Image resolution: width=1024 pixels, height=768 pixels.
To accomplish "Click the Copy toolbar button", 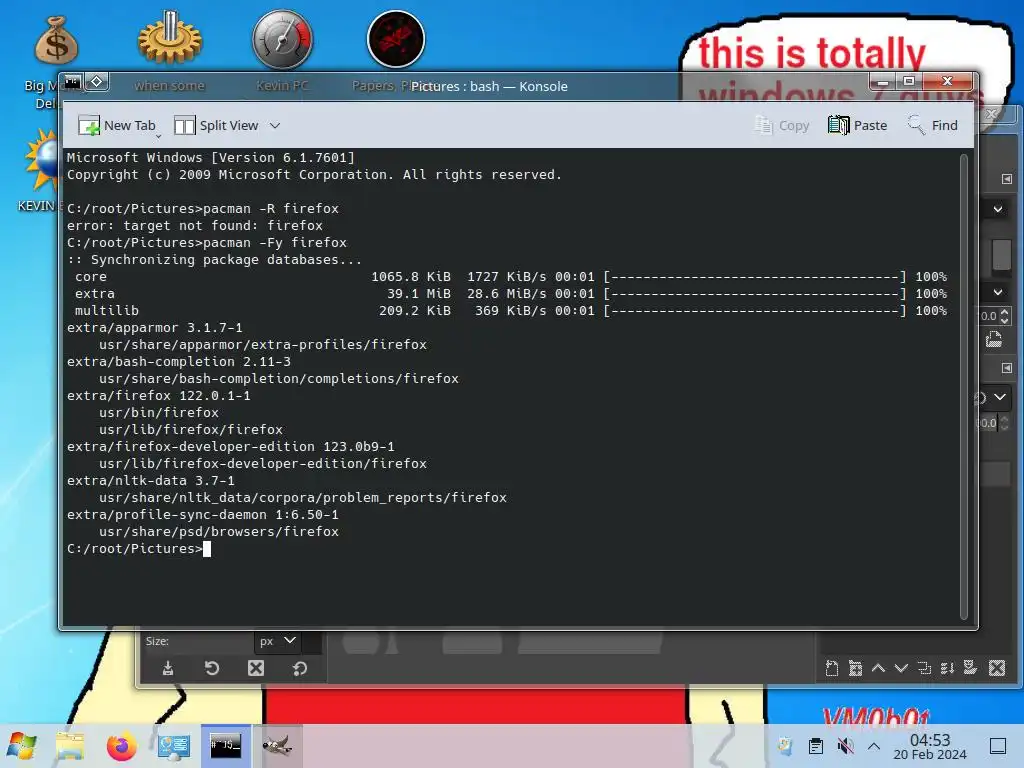I will pyautogui.click(x=781, y=125).
